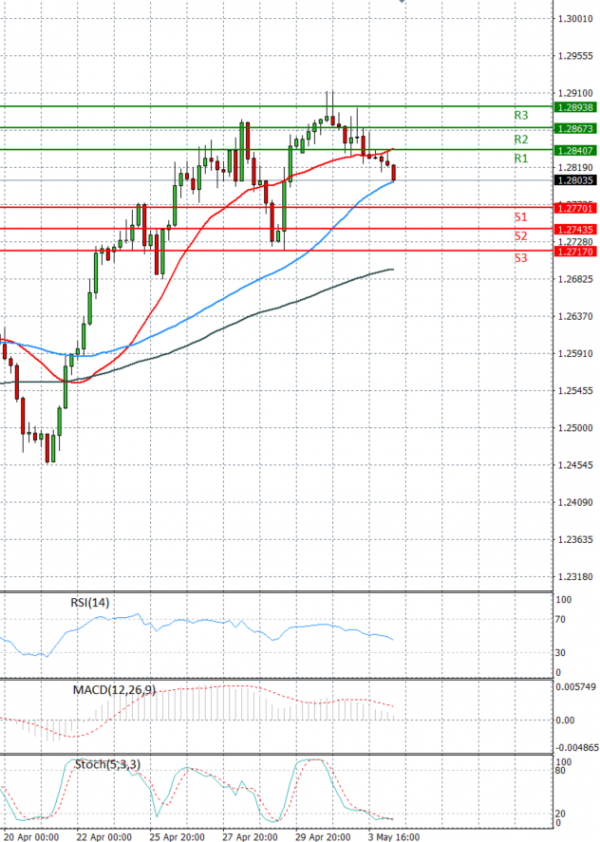Click the S1 support price label 1.27701
The height and width of the screenshot is (842, 600).
pos(576,208)
